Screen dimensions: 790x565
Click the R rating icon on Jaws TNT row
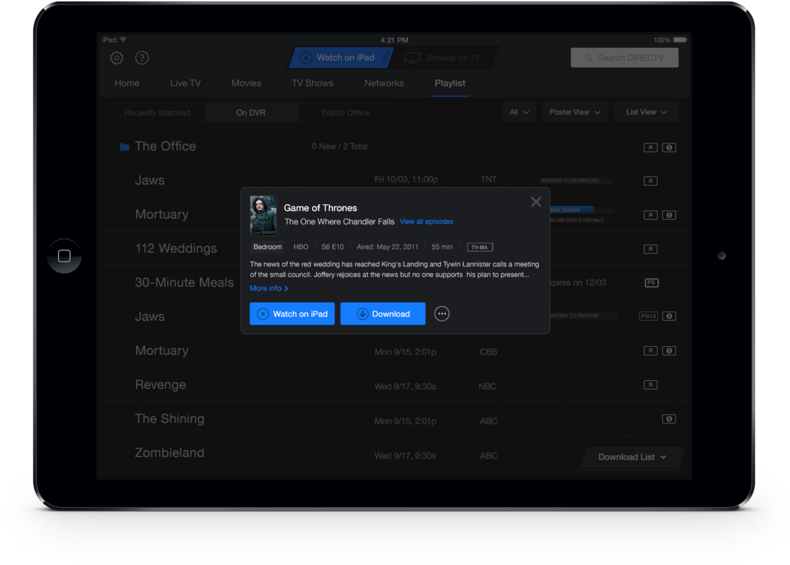(650, 180)
